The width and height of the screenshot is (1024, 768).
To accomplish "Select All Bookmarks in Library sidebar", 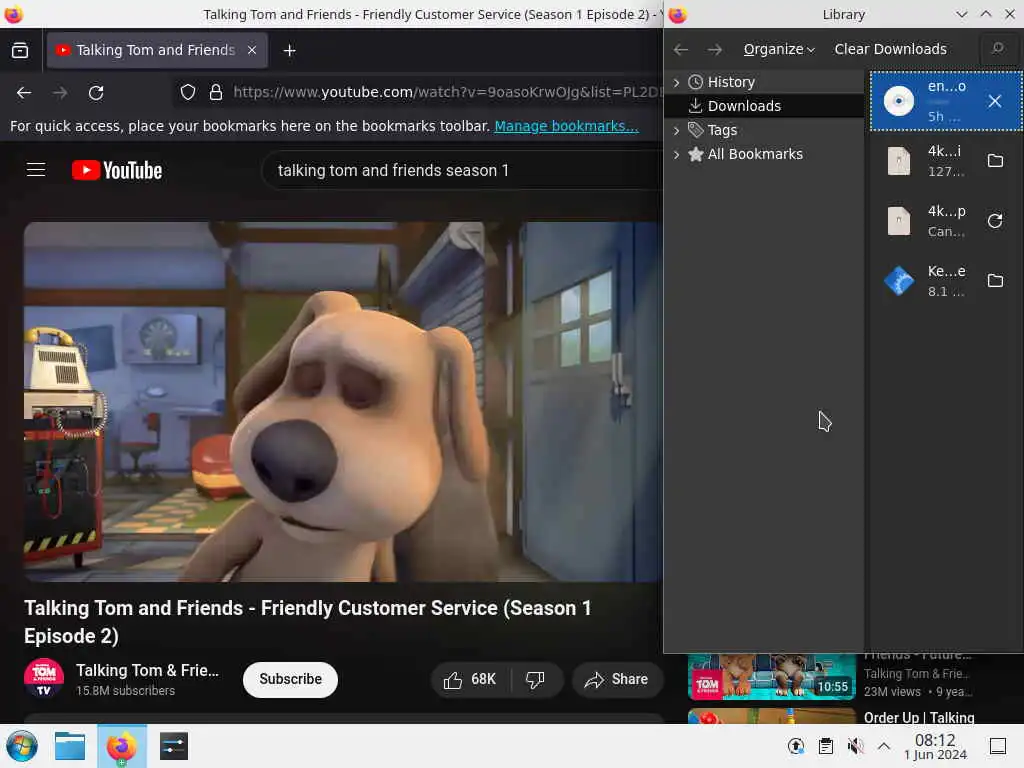I will point(755,155).
